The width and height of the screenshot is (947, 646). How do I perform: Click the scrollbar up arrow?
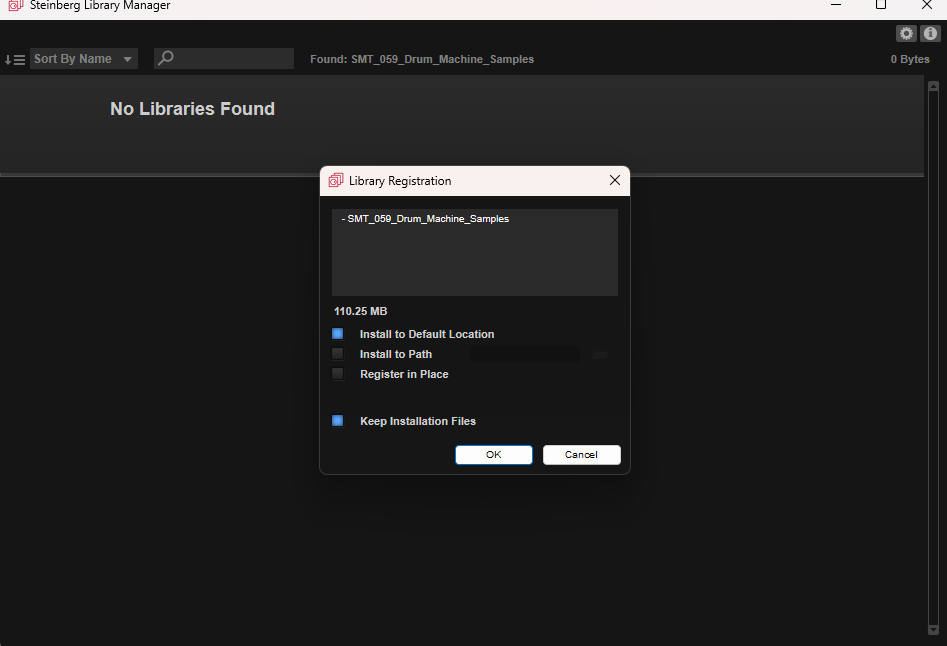point(933,87)
